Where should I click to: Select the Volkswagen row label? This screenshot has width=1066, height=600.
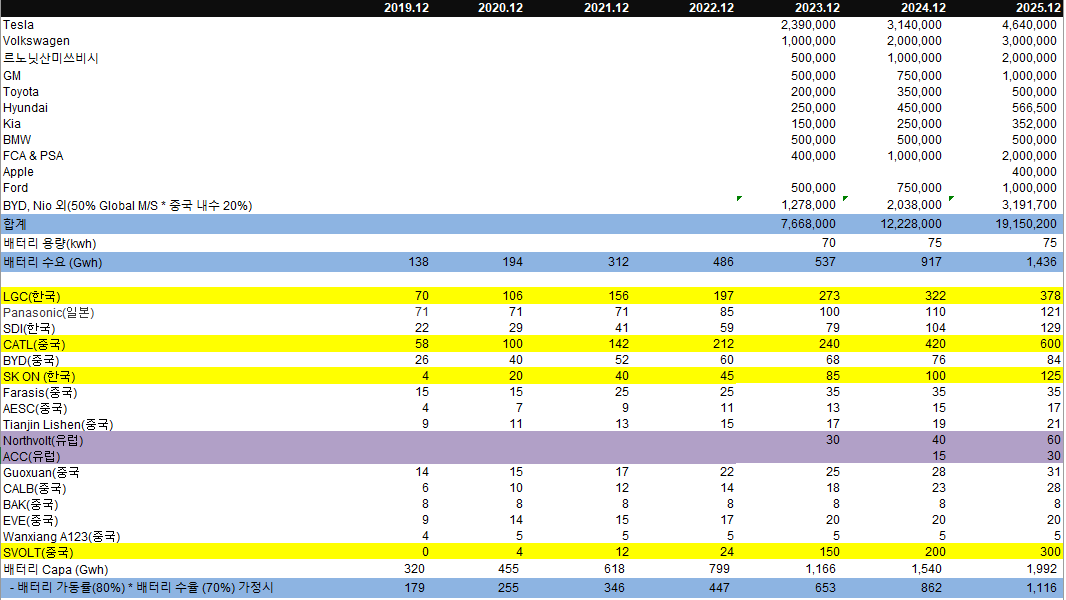(36, 41)
